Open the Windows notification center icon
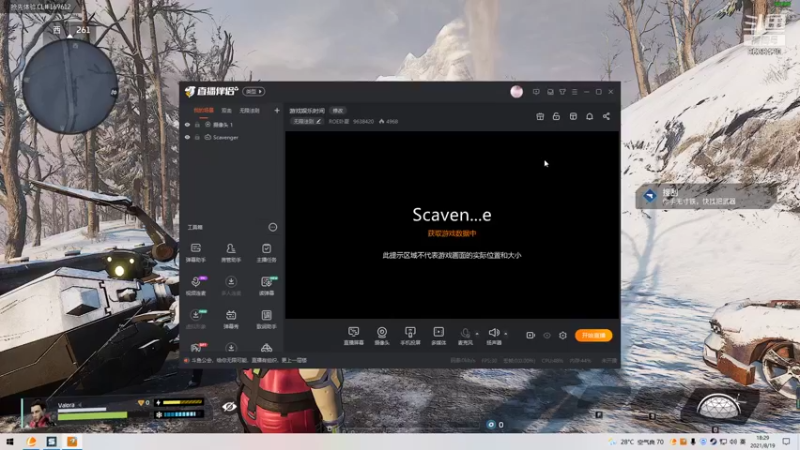800x450 pixels. (786, 441)
